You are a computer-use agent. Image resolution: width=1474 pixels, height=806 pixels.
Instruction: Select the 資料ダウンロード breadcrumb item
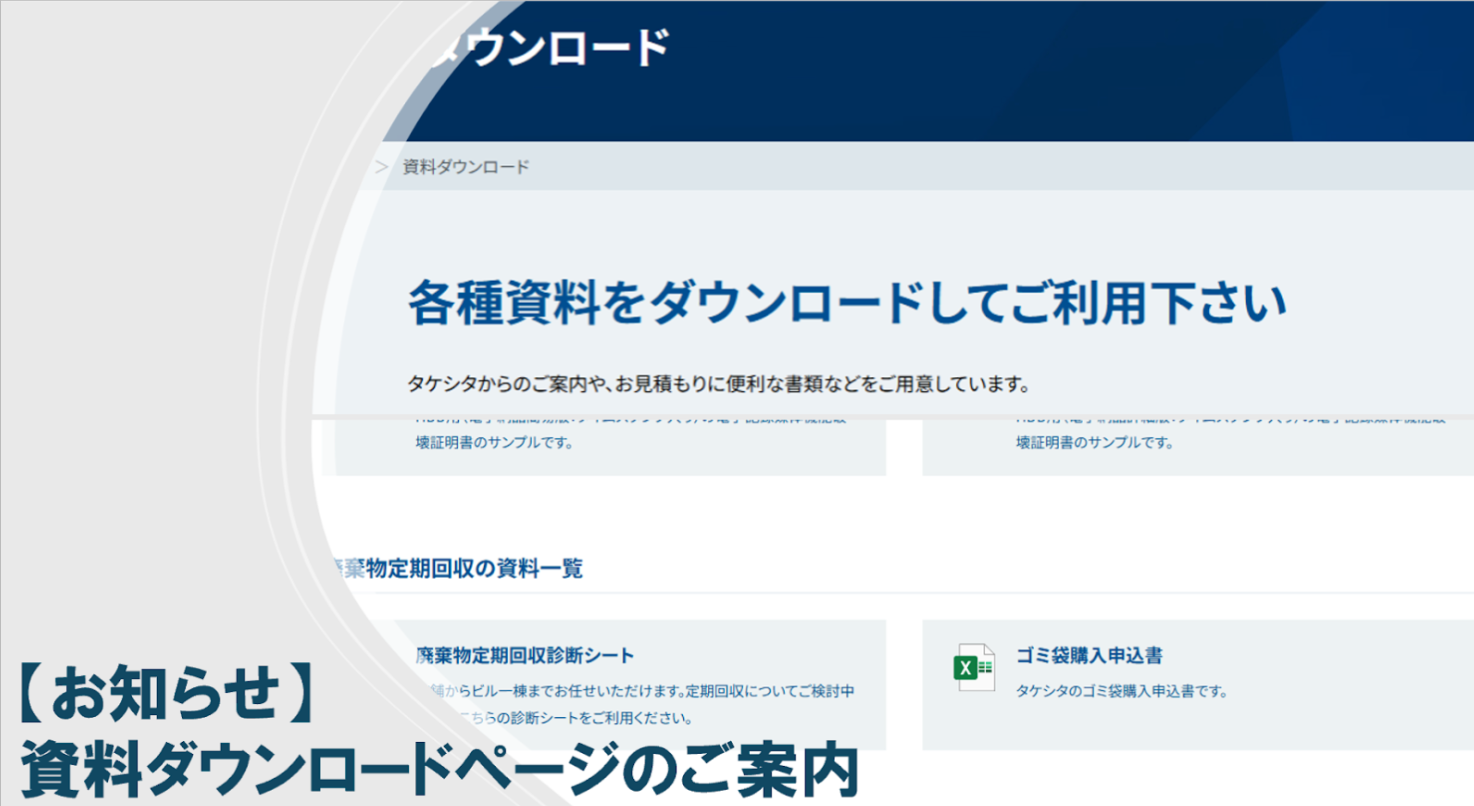click(466, 167)
